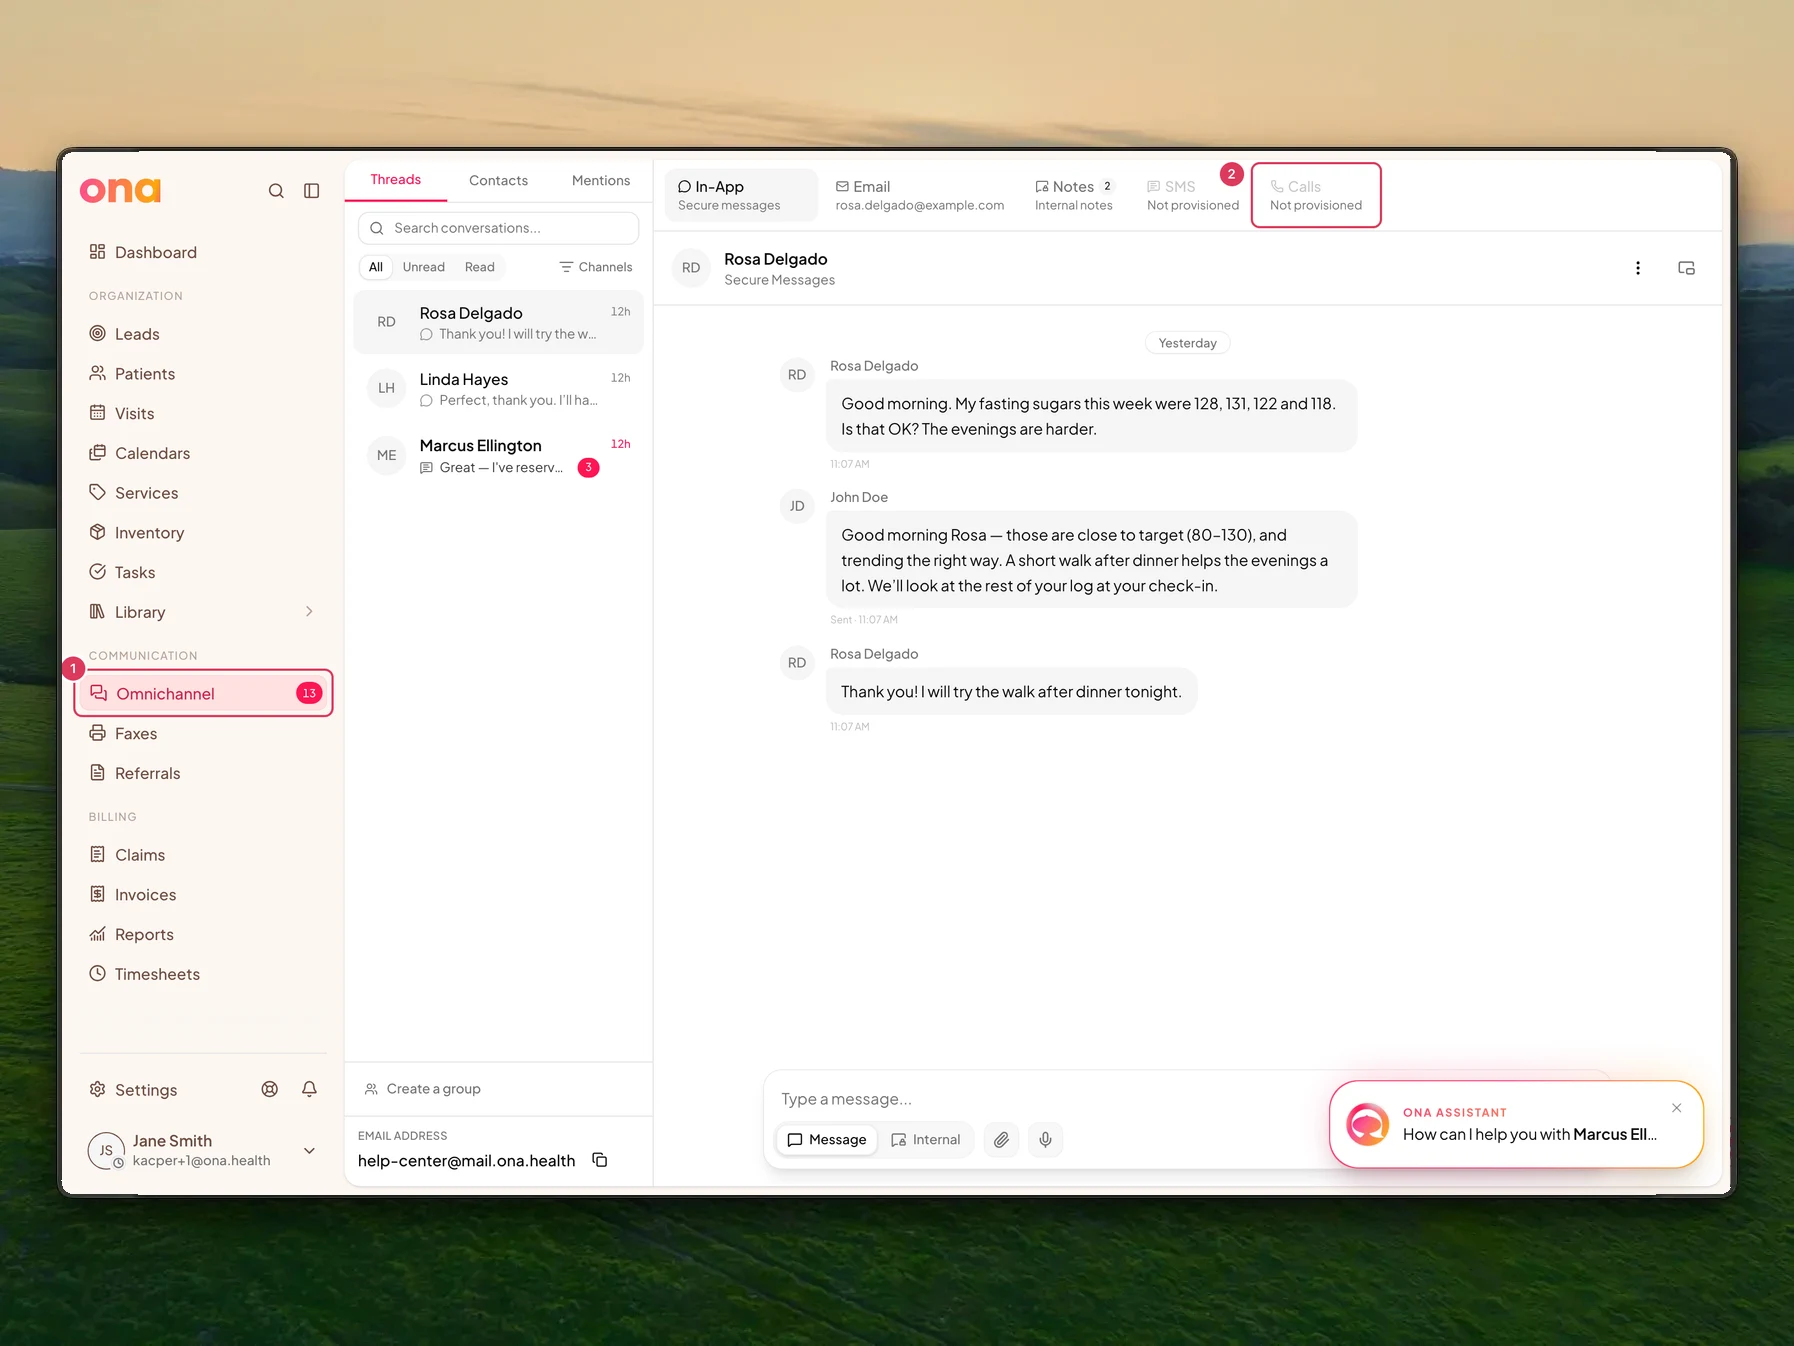Click Create a group

tap(423, 1089)
